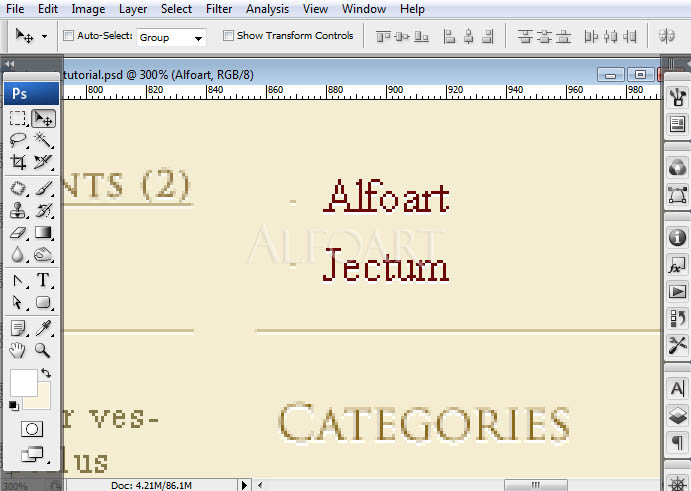
Task: Open the Window menu
Action: (364, 9)
